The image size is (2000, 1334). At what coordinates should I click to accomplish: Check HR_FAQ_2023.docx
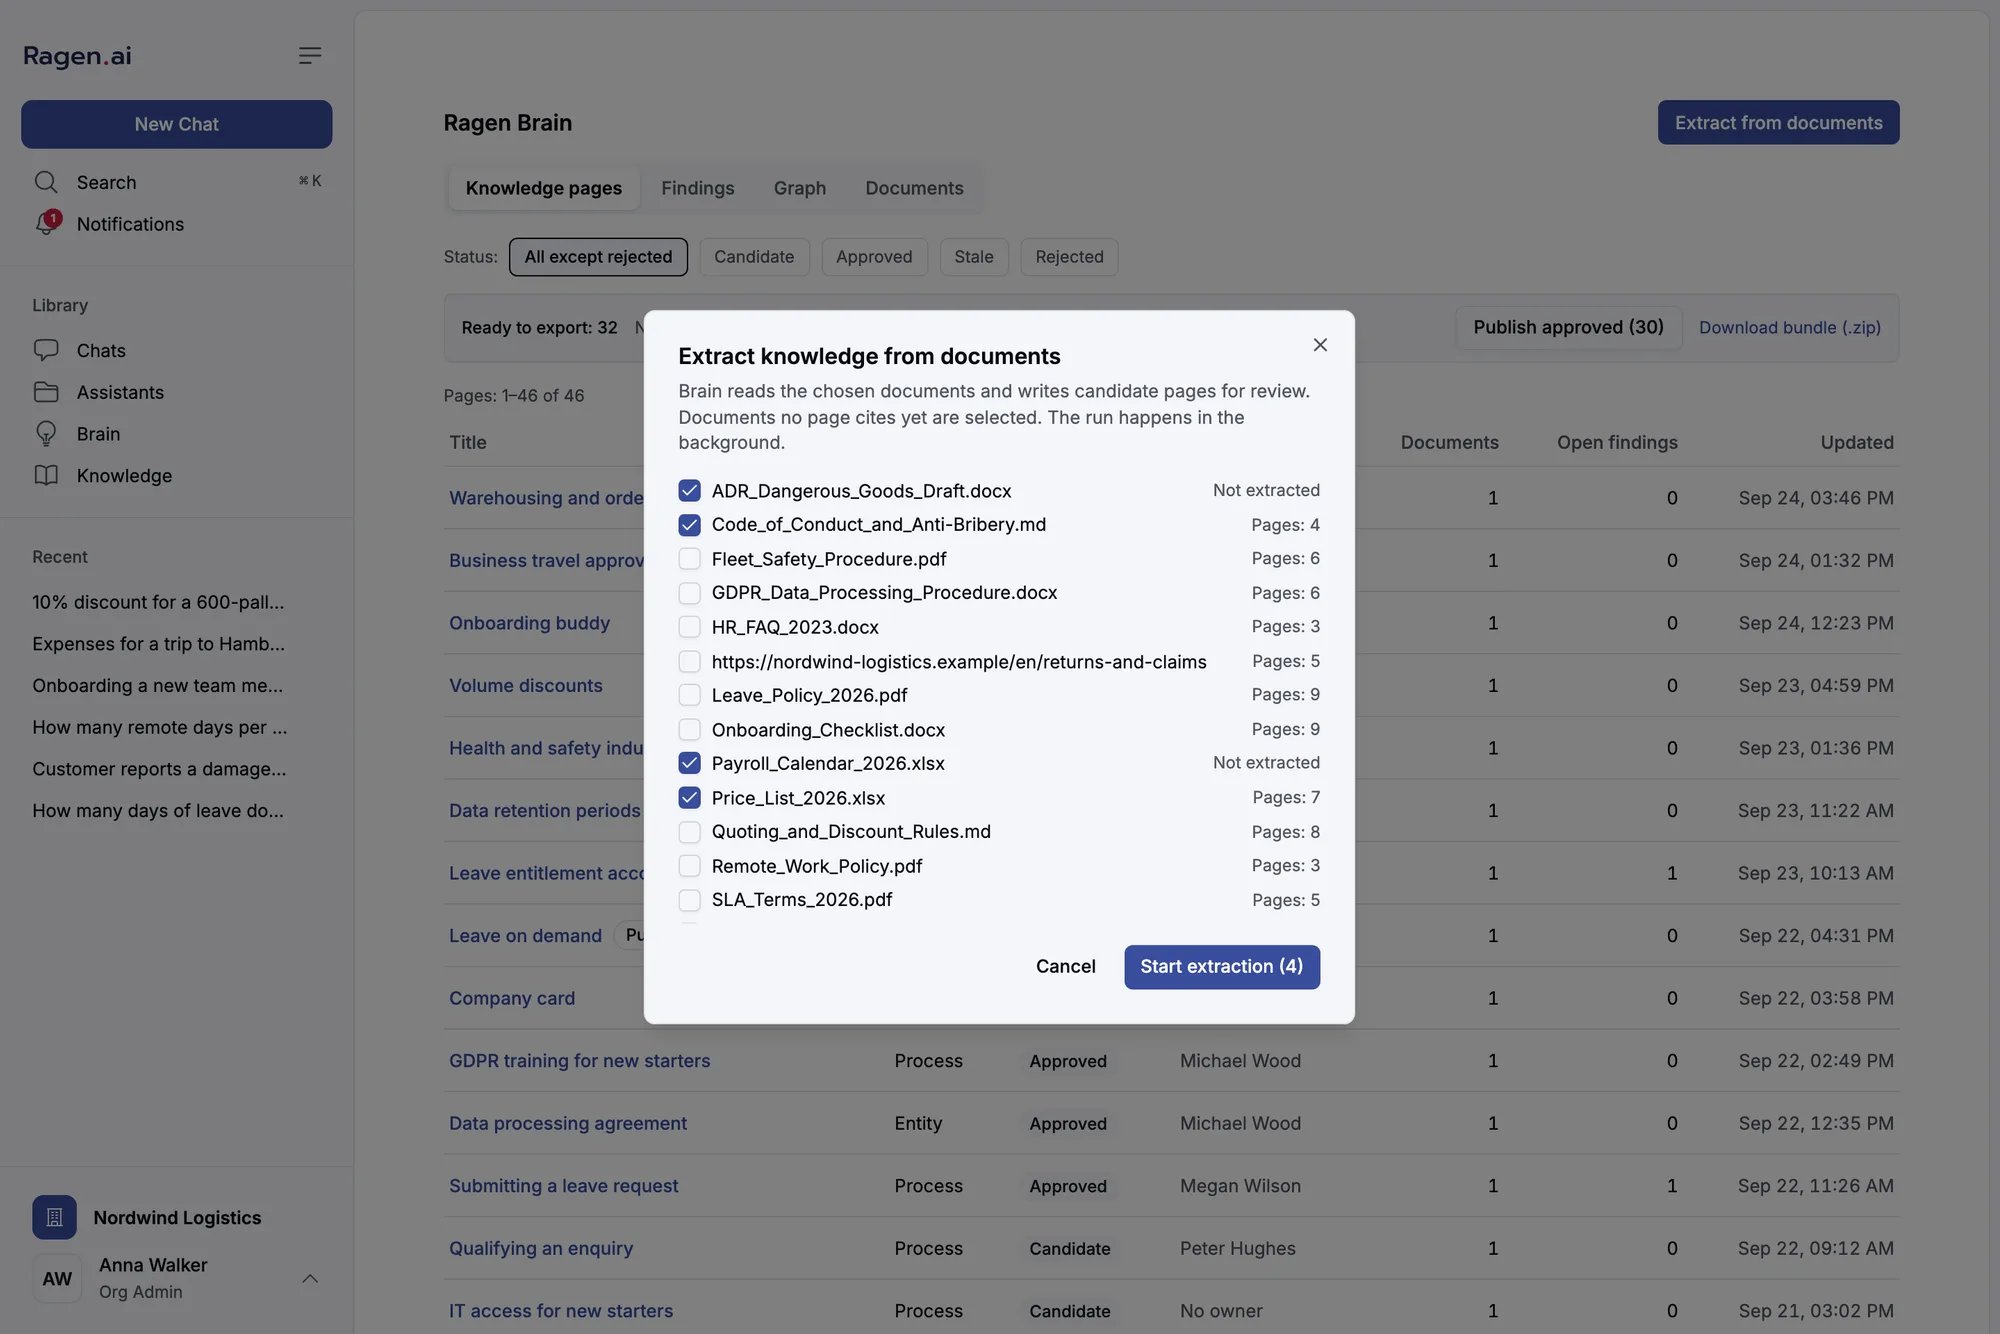pos(689,627)
